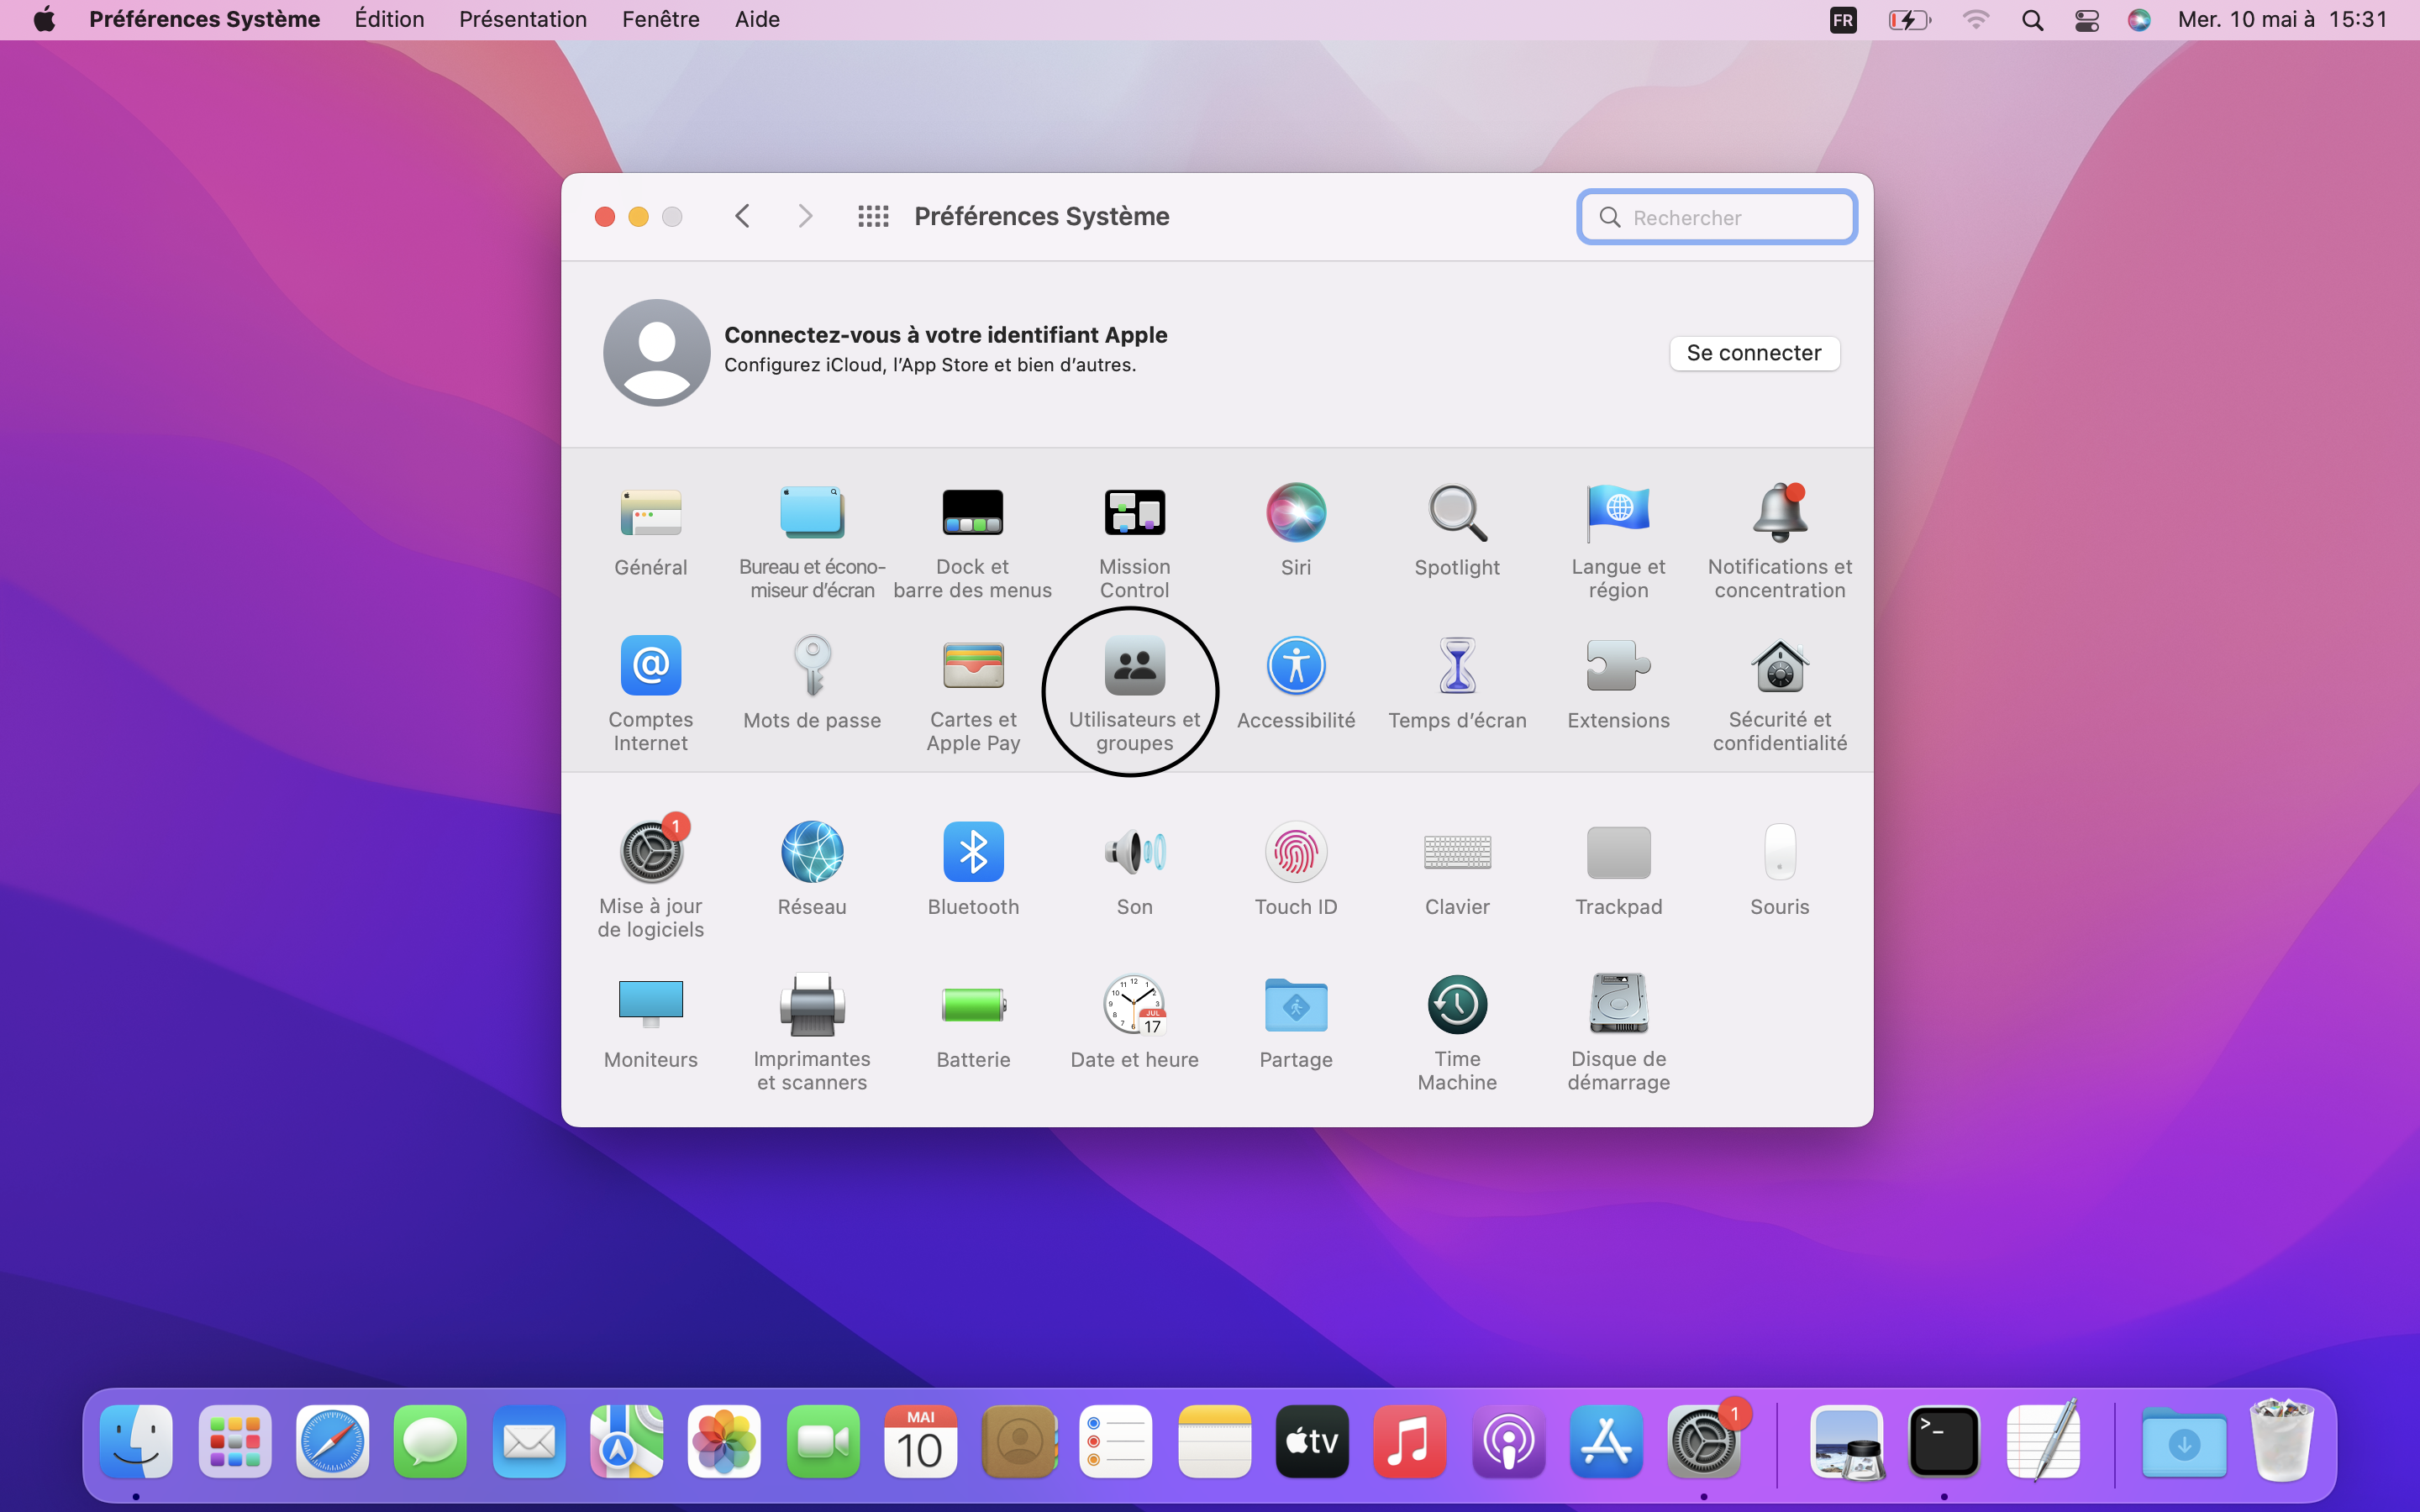Click the Apple ID avatar picture
The height and width of the screenshot is (1512, 2420).
pyautogui.click(x=656, y=353)
